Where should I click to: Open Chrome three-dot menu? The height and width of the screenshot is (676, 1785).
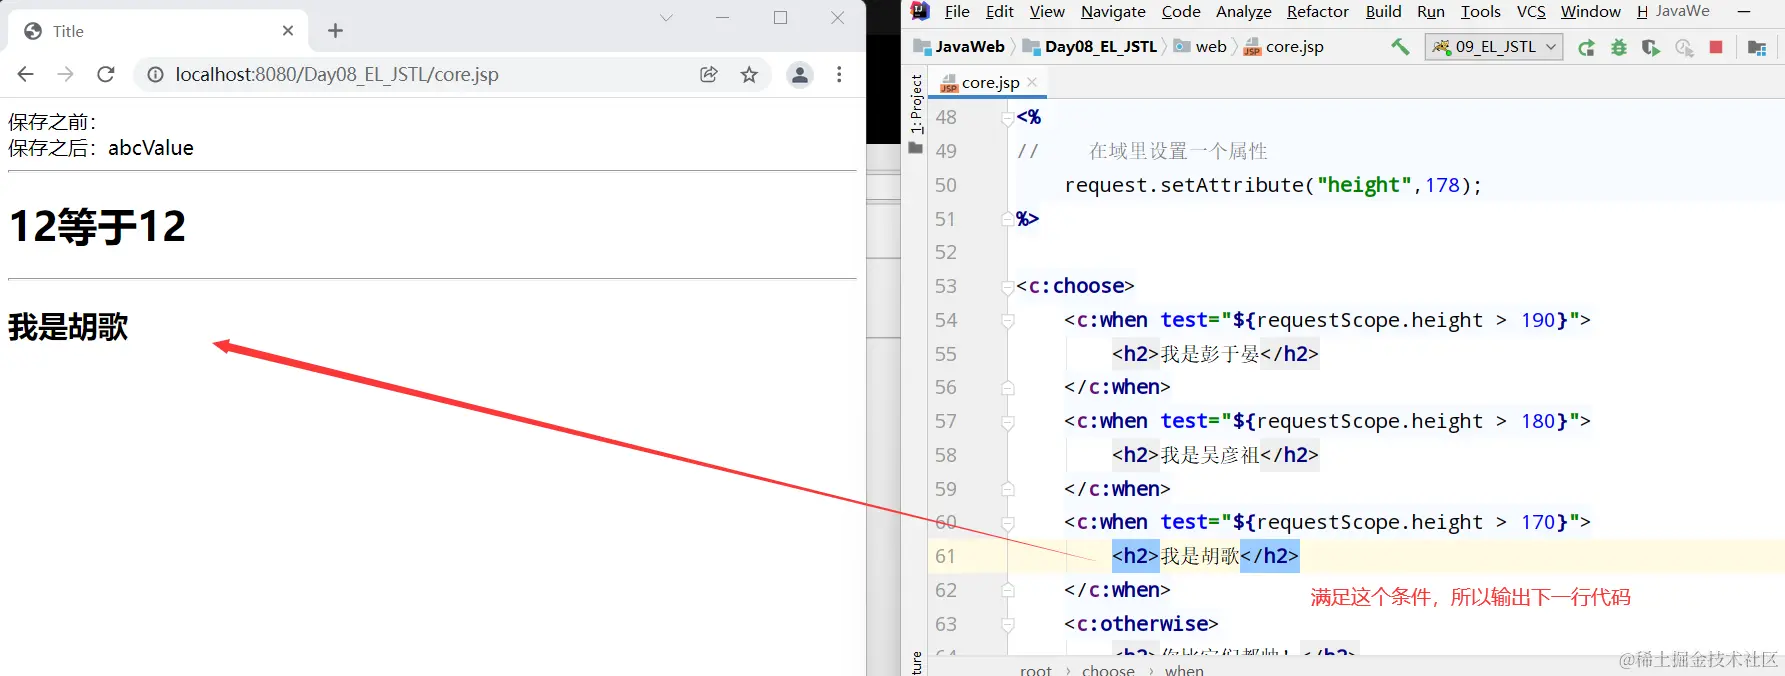point(839,74)
